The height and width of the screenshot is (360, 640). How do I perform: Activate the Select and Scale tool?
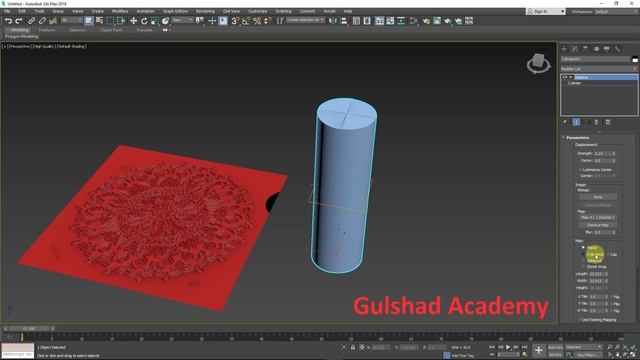pos(155,21)
